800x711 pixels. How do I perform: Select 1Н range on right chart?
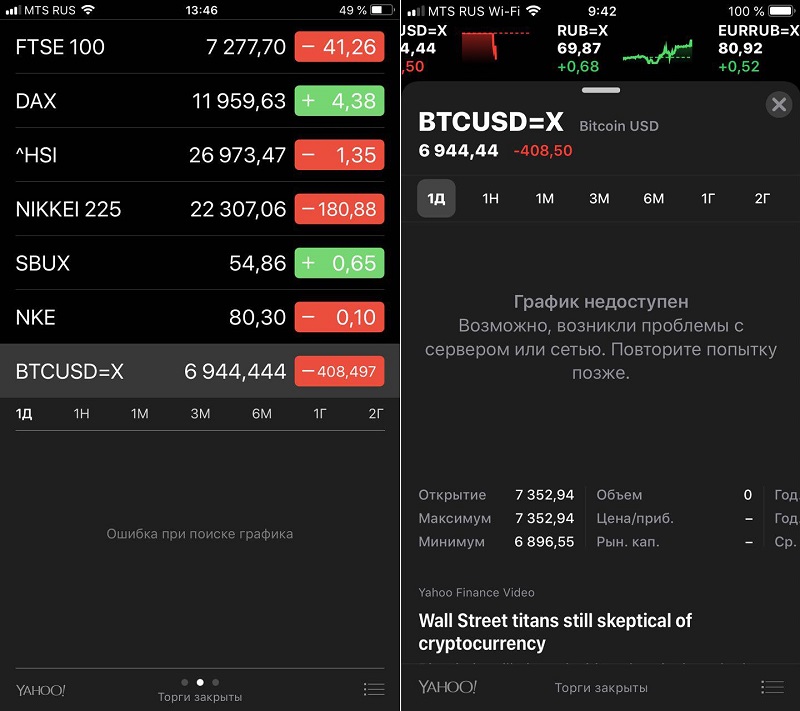click(x=490, y=199)
